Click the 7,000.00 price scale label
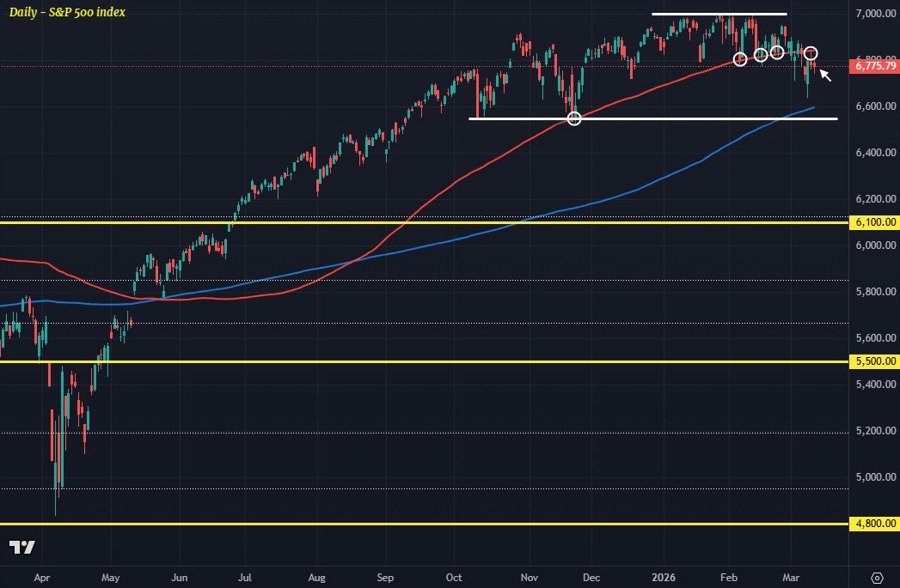This screenshot has width=900, height=588. coord(873,14)
